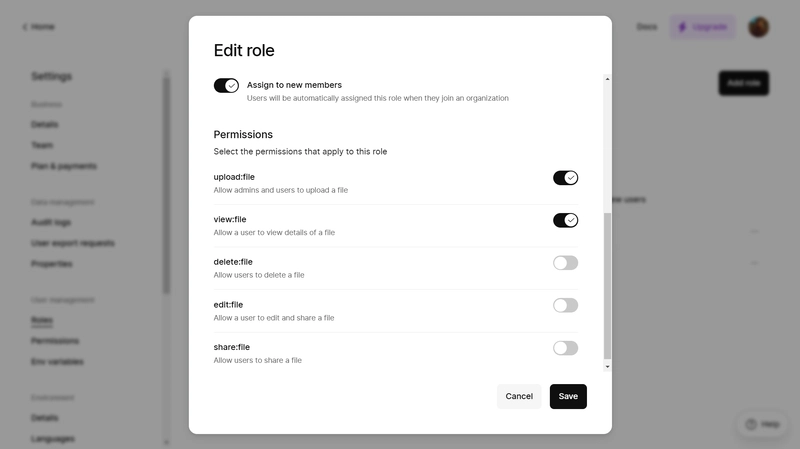Open the user avatar menu

pos(758,27)
